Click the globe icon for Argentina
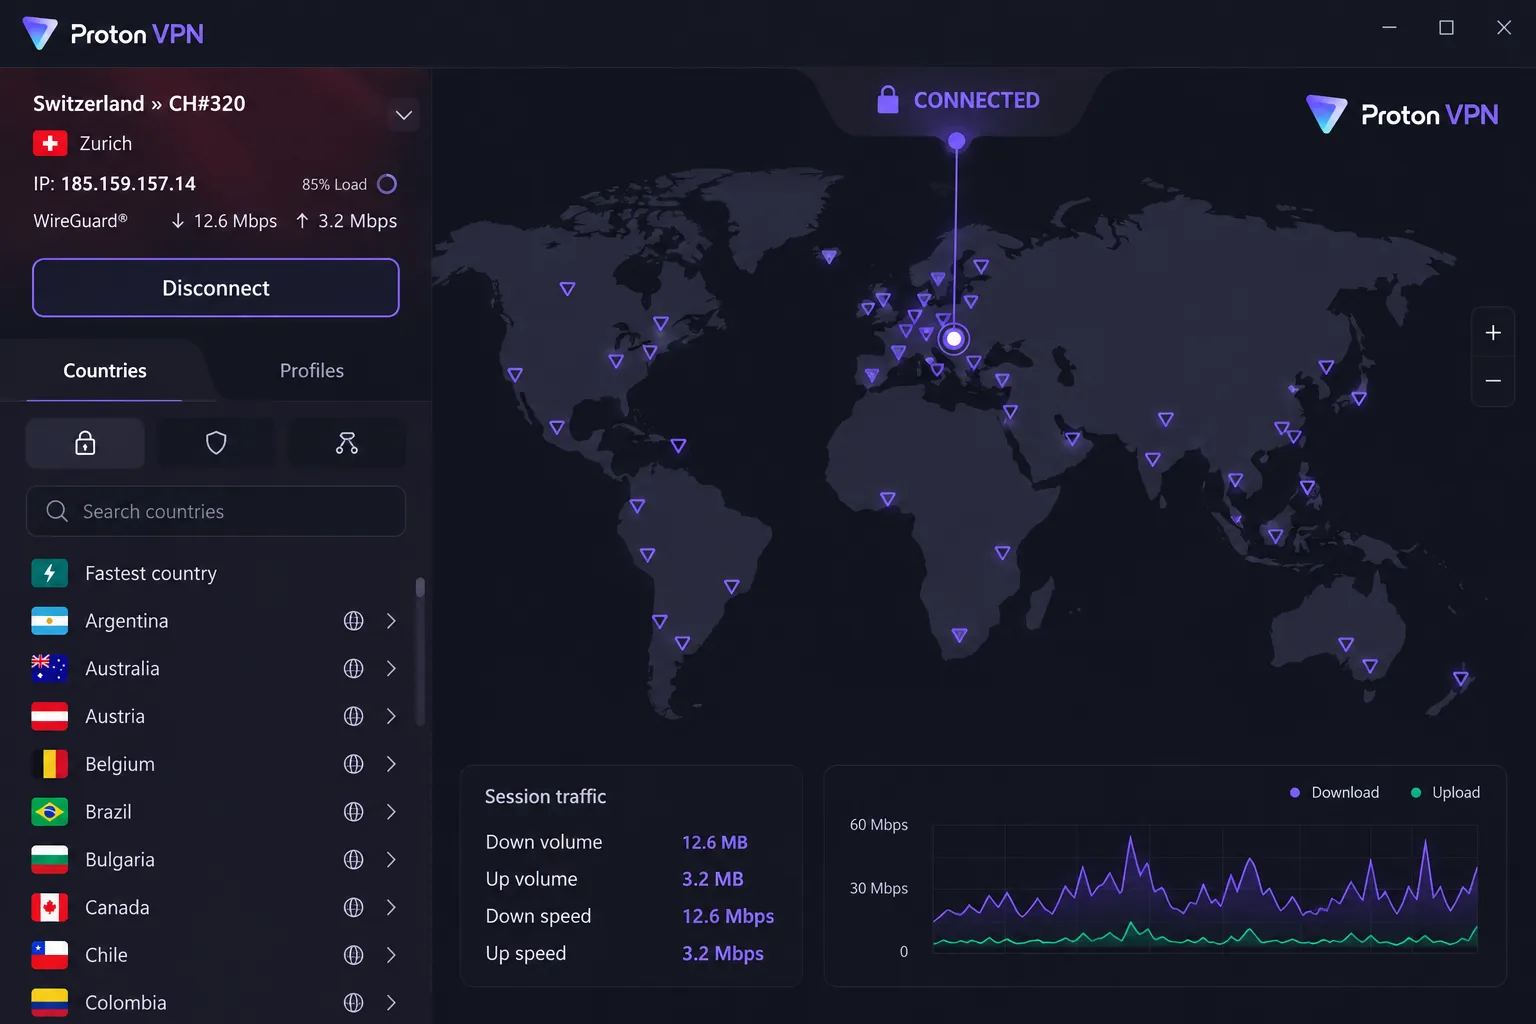 (x=354, y=621)
